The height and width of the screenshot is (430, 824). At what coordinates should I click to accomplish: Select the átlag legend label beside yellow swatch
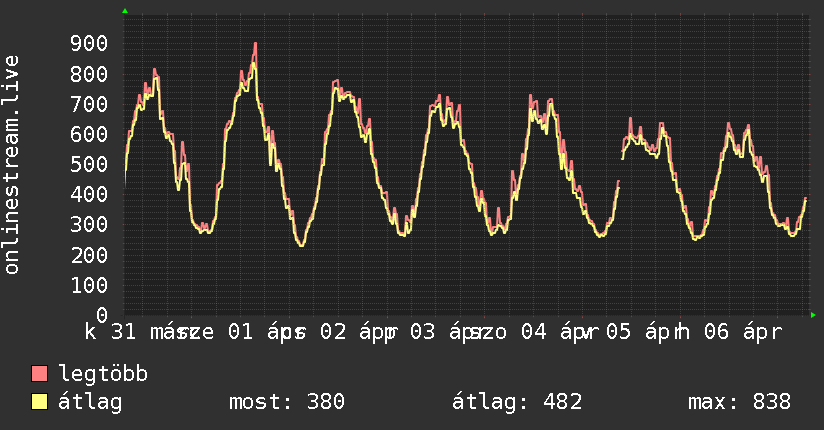90,402
